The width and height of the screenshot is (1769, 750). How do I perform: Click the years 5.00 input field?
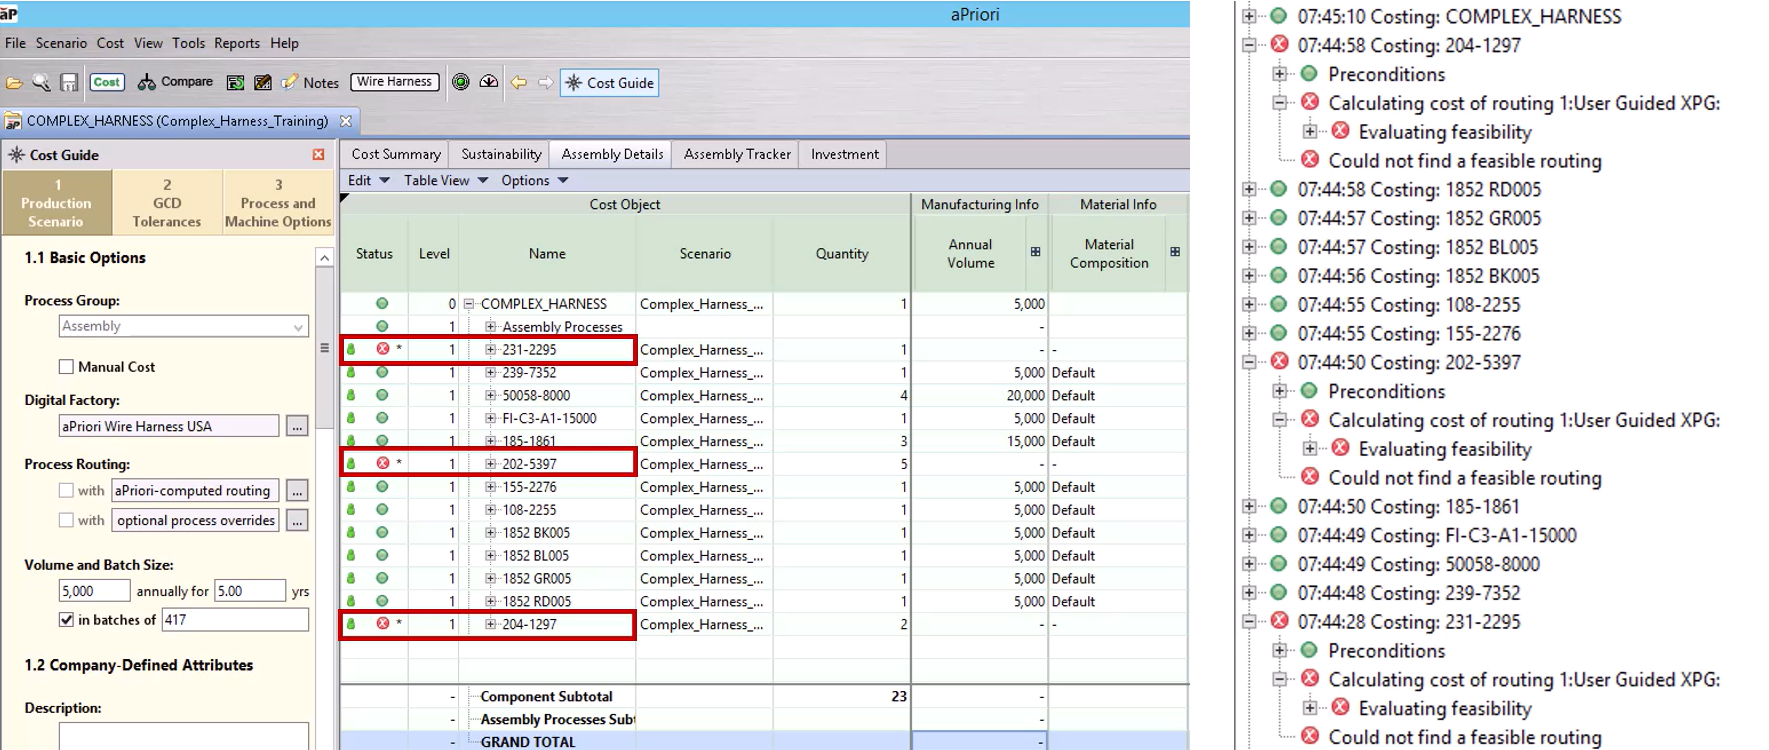click(x=250, y=591)
